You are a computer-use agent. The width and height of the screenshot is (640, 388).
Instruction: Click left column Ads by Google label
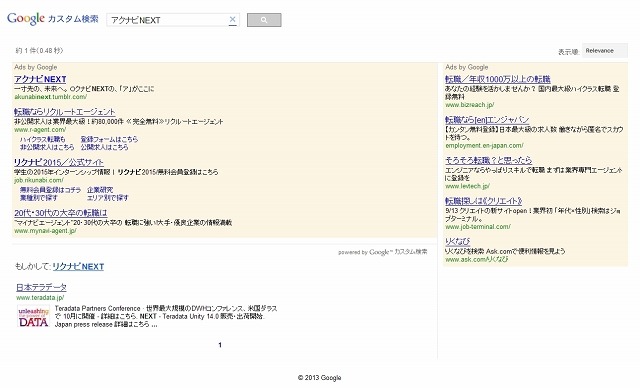tap(36, 67)
